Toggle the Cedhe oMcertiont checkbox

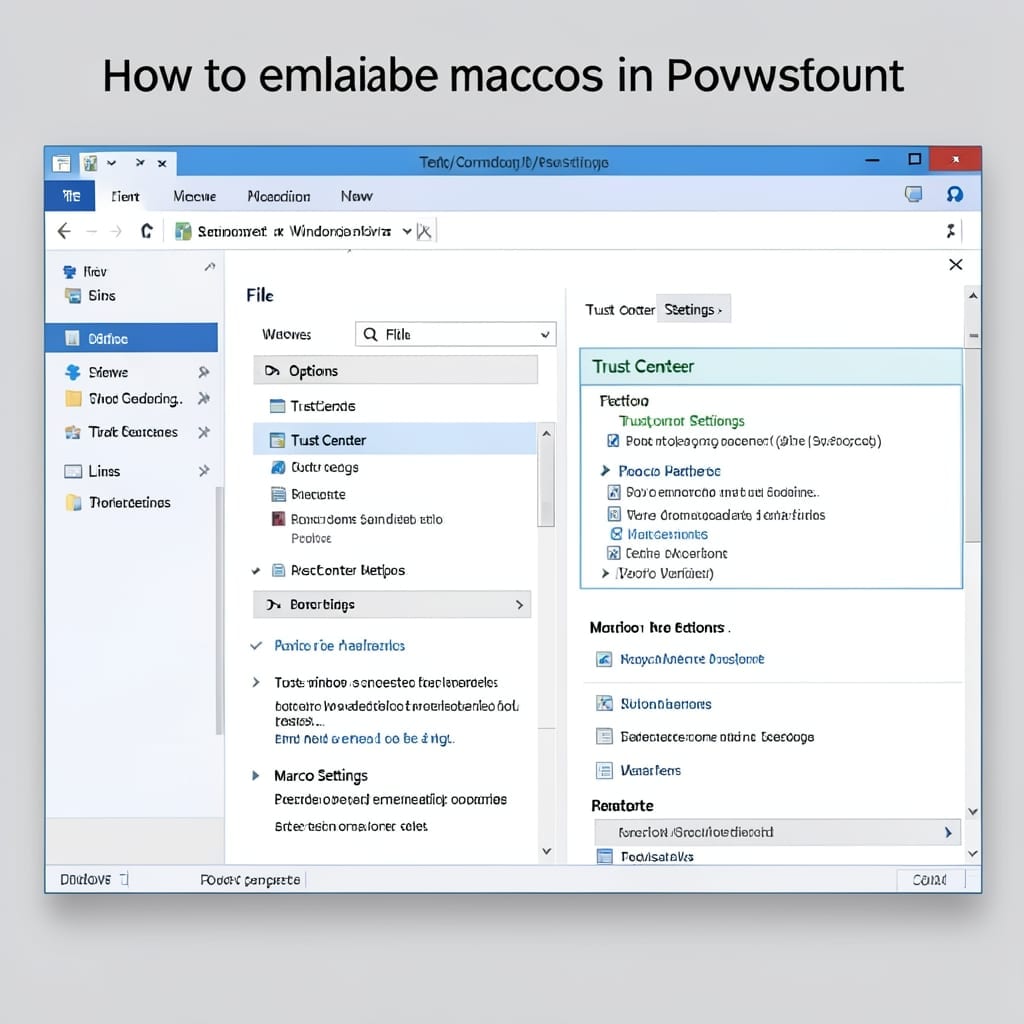pyautogui.click(x=613, y=553)
